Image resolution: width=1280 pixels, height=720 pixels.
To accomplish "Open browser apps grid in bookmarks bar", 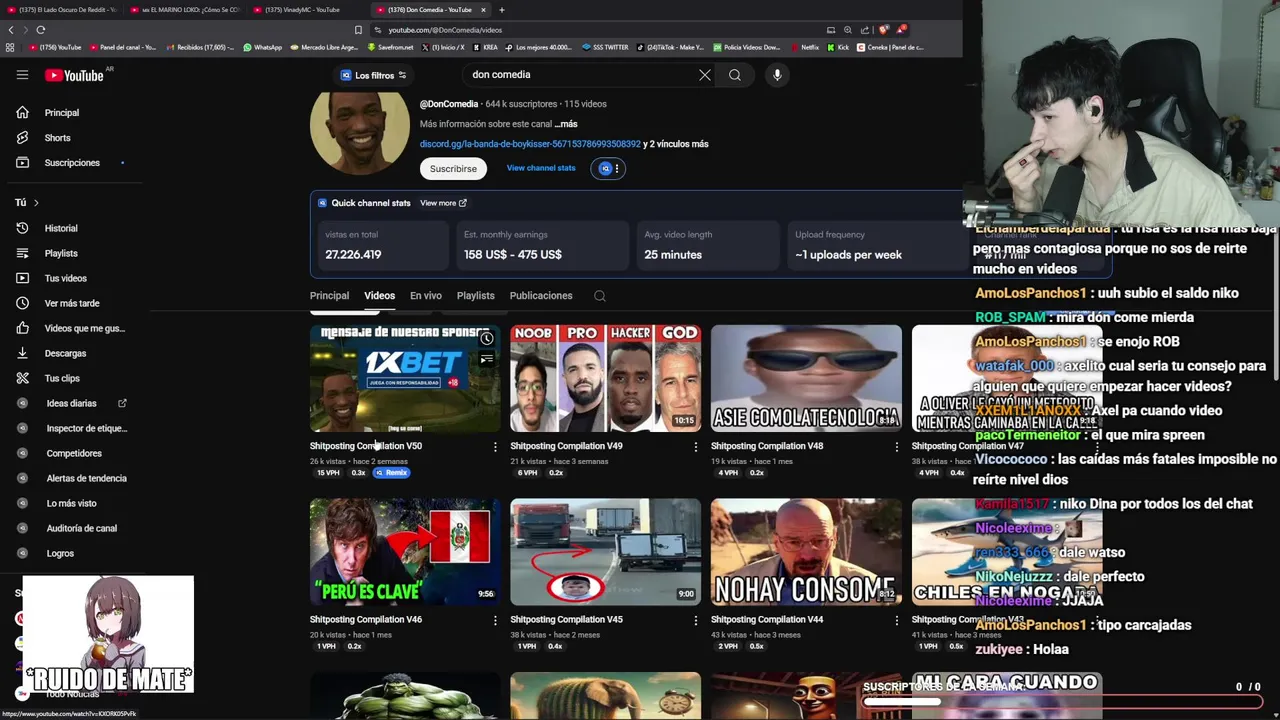I will point(10,47).
